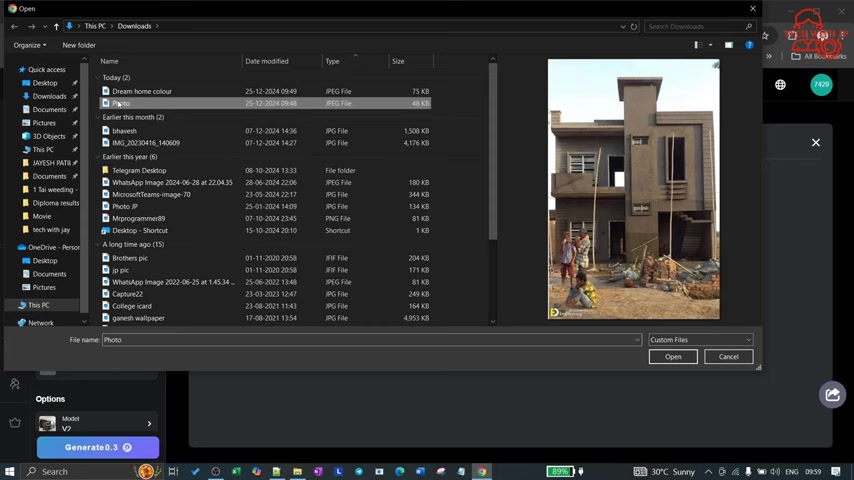Click the person sidebar icon in webpage
Viewport: 854px width, 480px height.
click(x=15, y=384)
